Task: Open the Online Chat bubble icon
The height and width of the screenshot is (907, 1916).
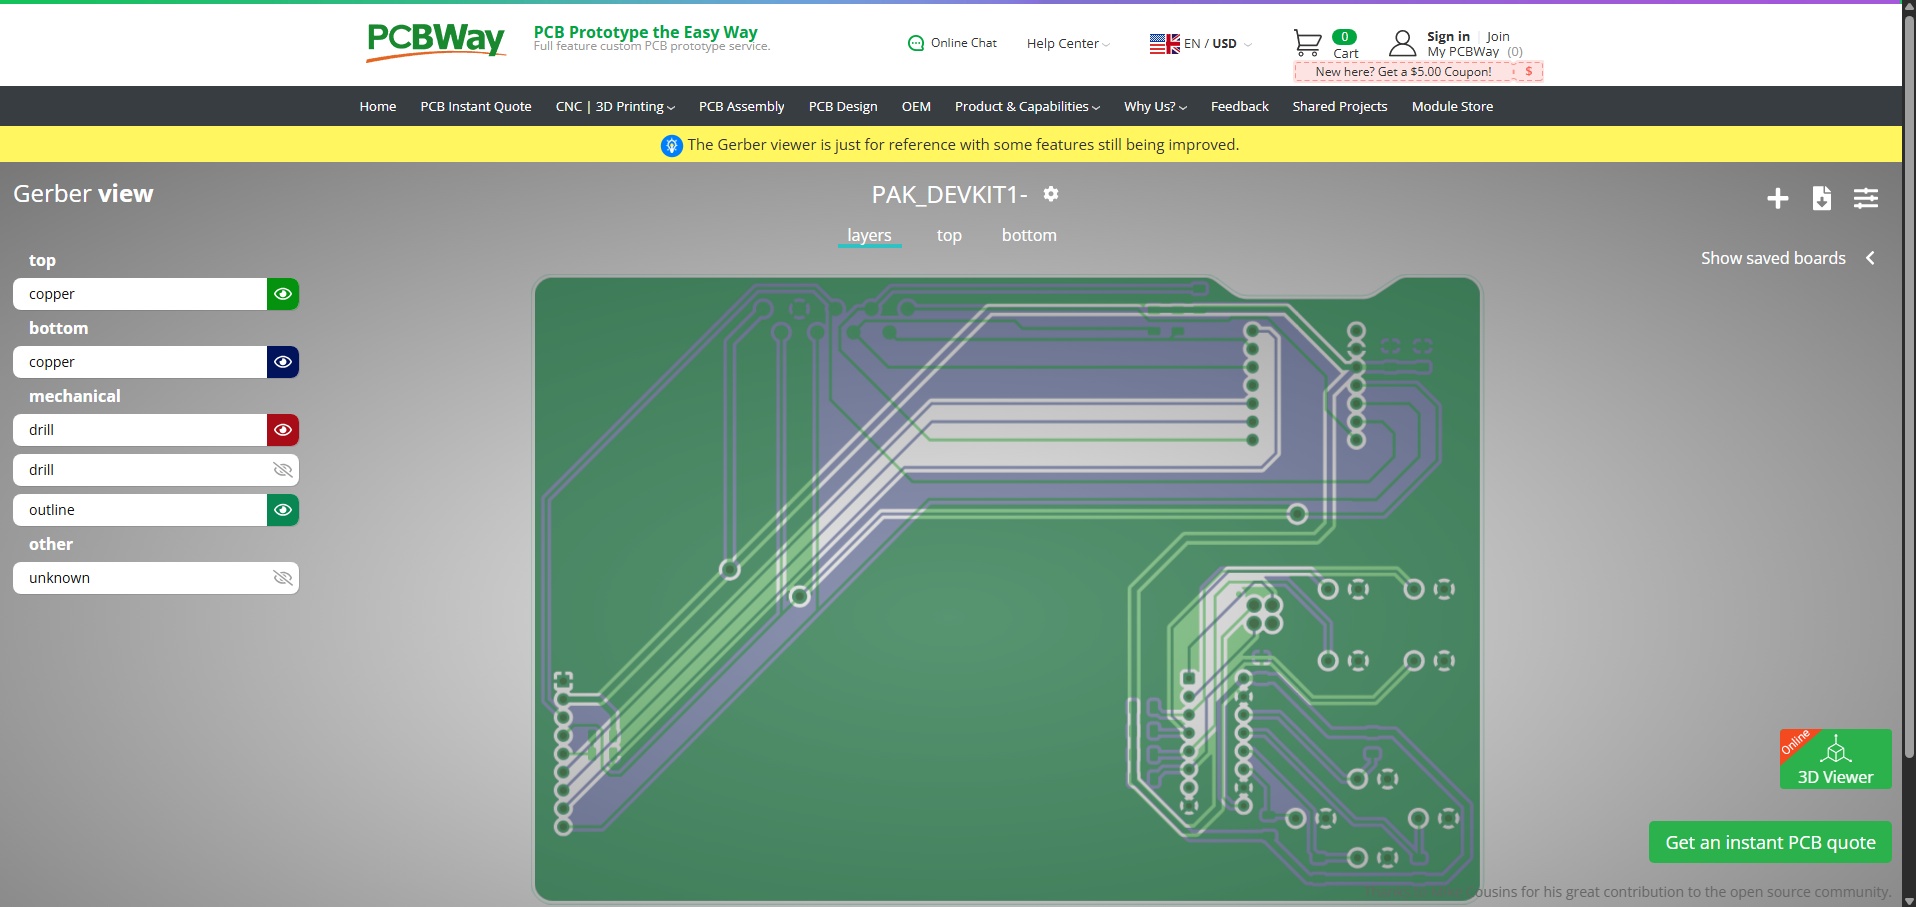Action: click(x=916, y=43)
